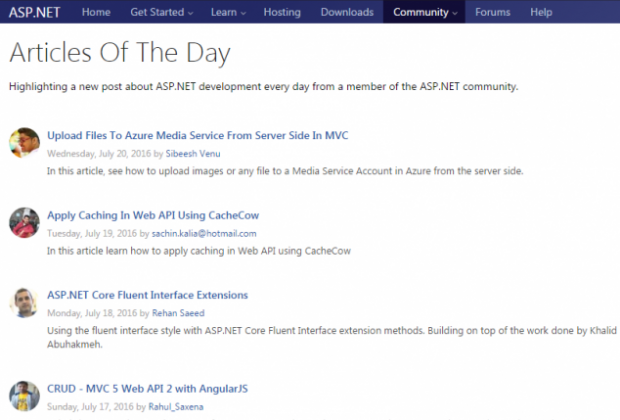Click the fluent interface style description text
The width and height of the screenshot is (620, 420).
pyautogui.click(x=332, y=337)
